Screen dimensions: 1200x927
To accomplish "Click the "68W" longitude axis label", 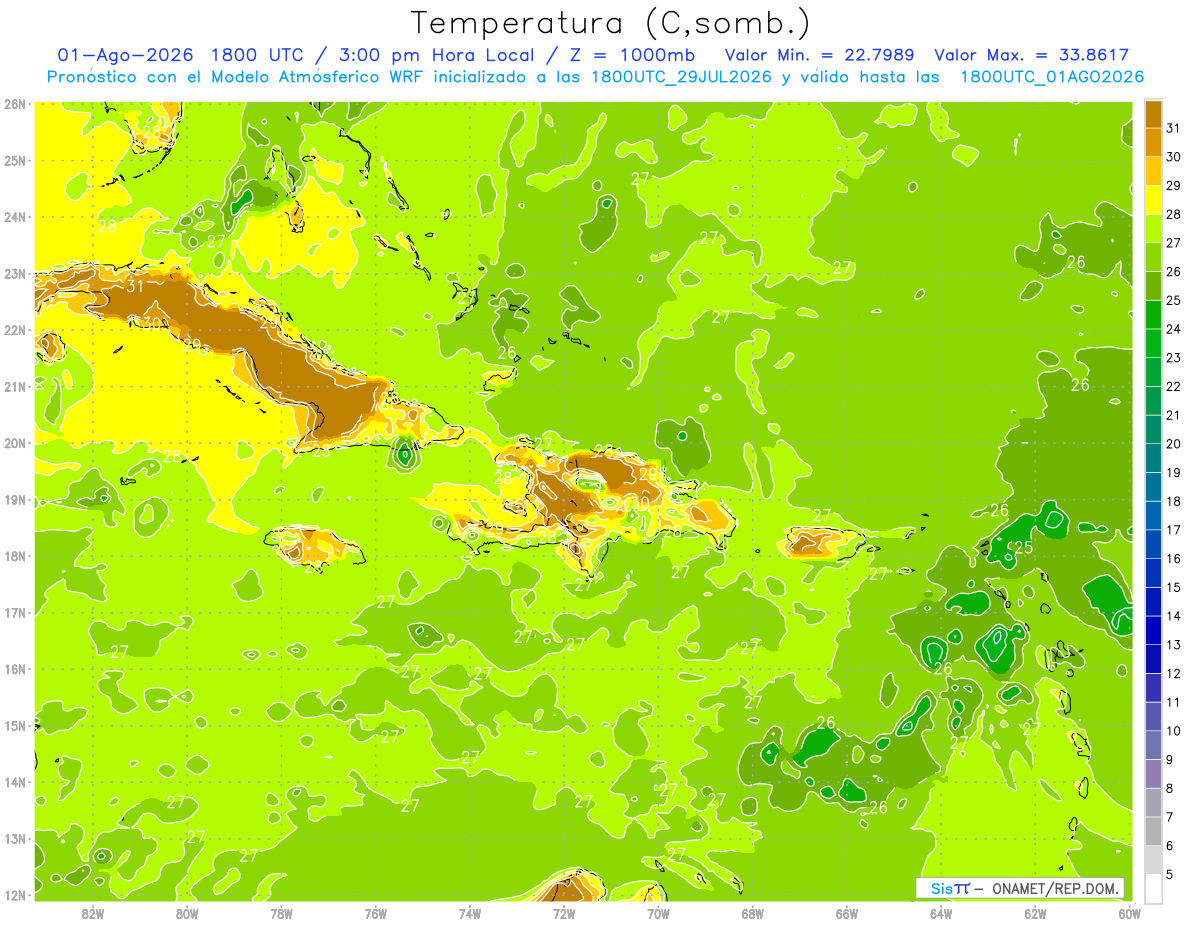I will coord(753,914).
